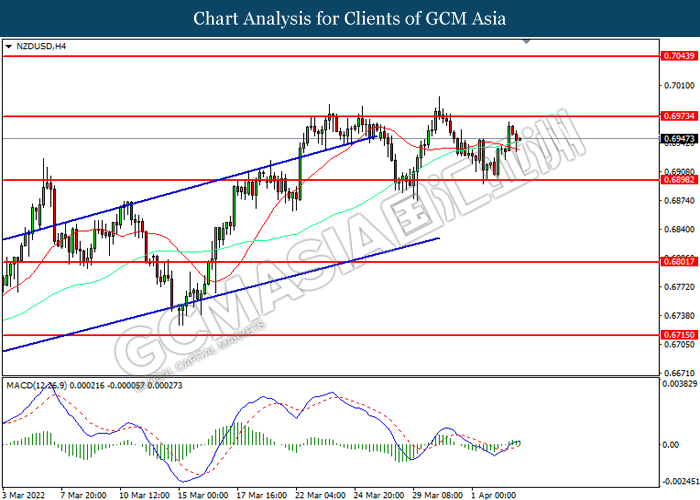Select the 0.69734 price level label

[x=679, y=116]
